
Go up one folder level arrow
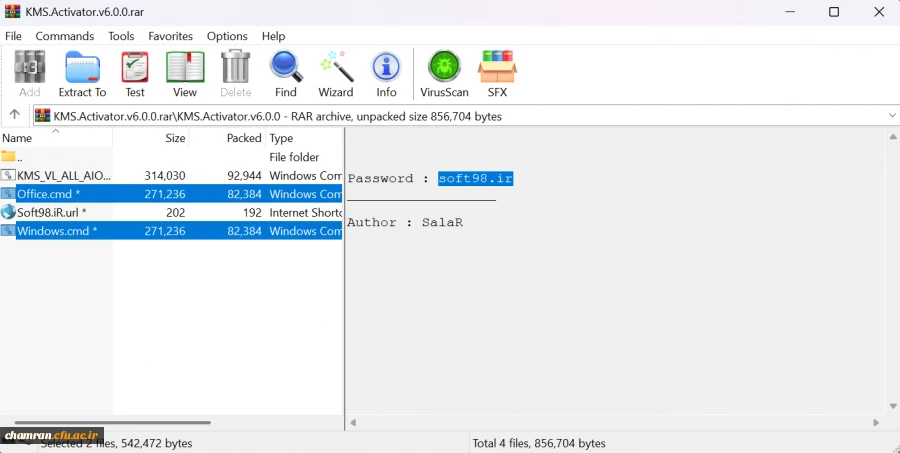tap(14, 114)
